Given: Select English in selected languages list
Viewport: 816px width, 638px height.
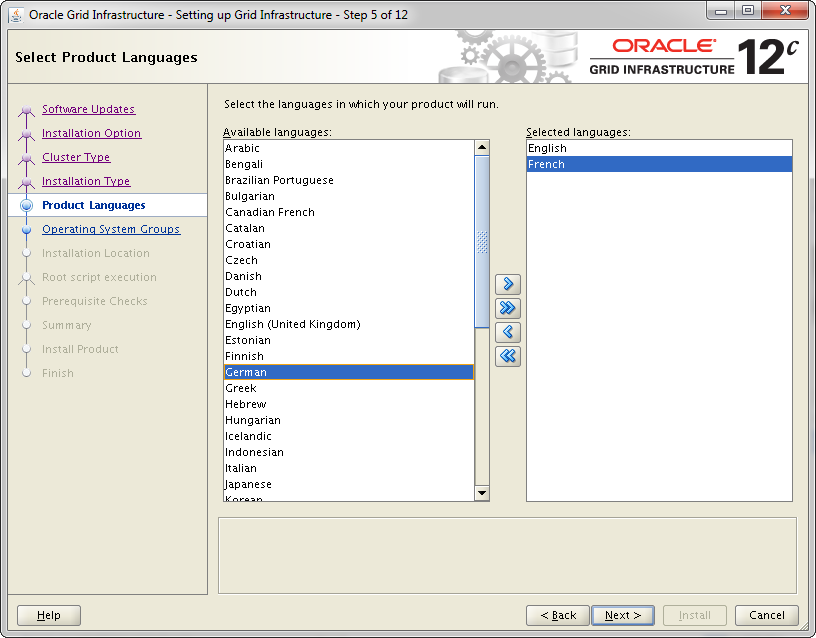Looking at the screenshot, I should [x=547, y=148].
